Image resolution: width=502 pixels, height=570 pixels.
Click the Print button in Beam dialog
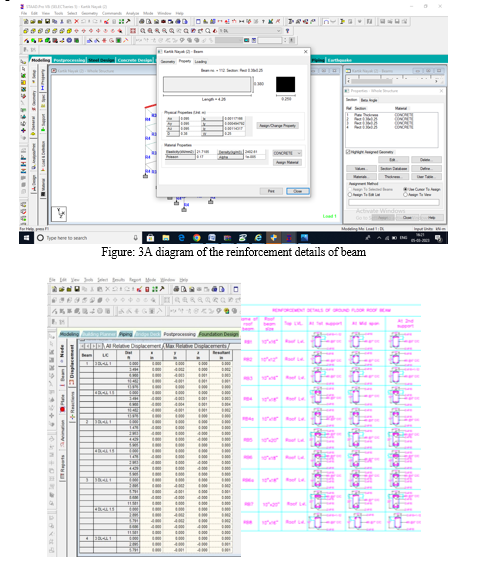pos(271,191)
